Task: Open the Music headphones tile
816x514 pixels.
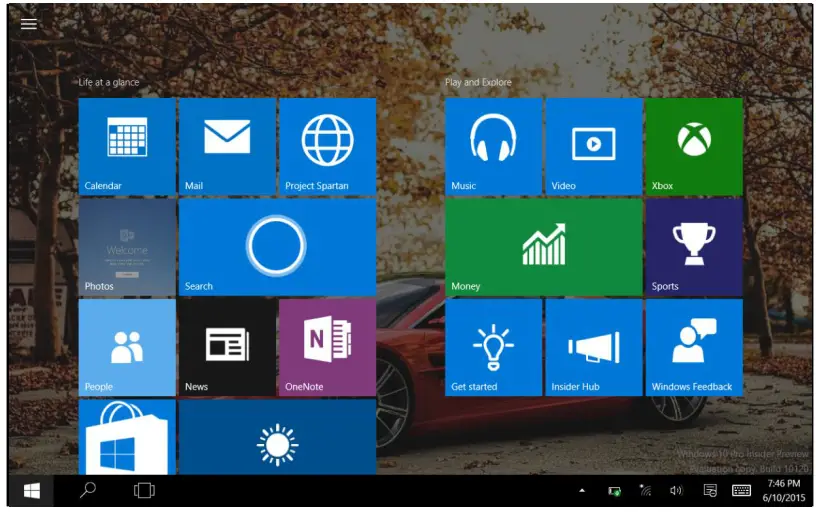Action: (493, 146)
